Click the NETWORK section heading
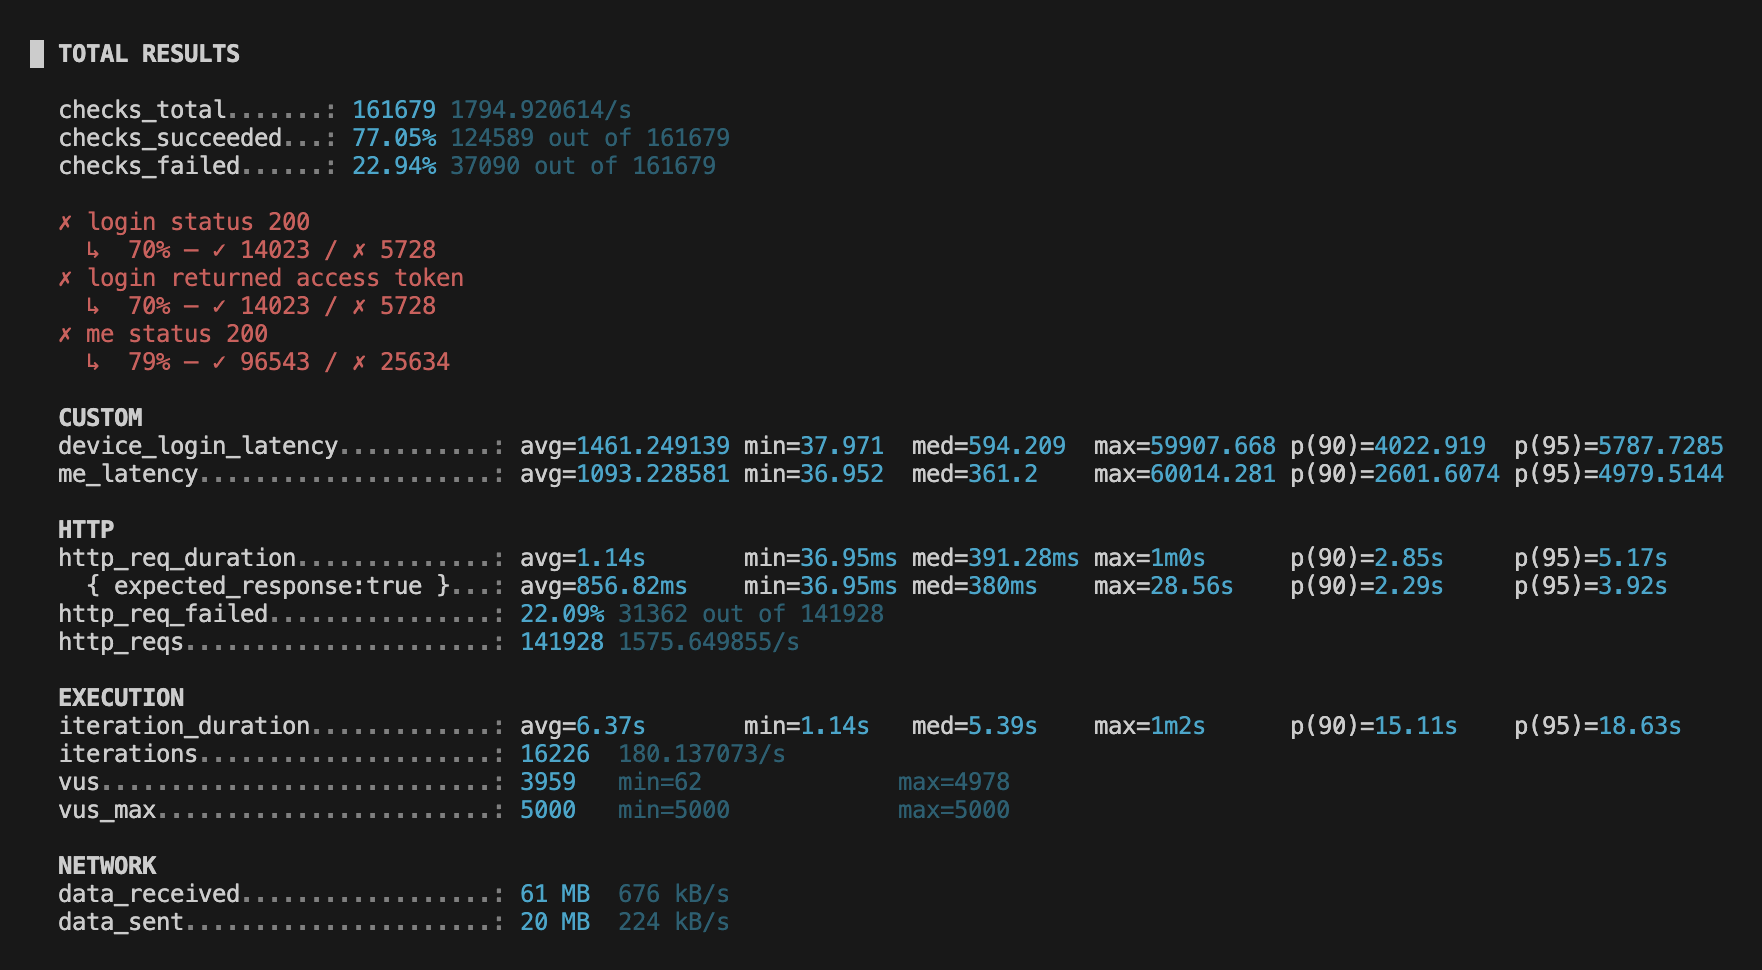1762x970 pixels. (x=107, y=866)
